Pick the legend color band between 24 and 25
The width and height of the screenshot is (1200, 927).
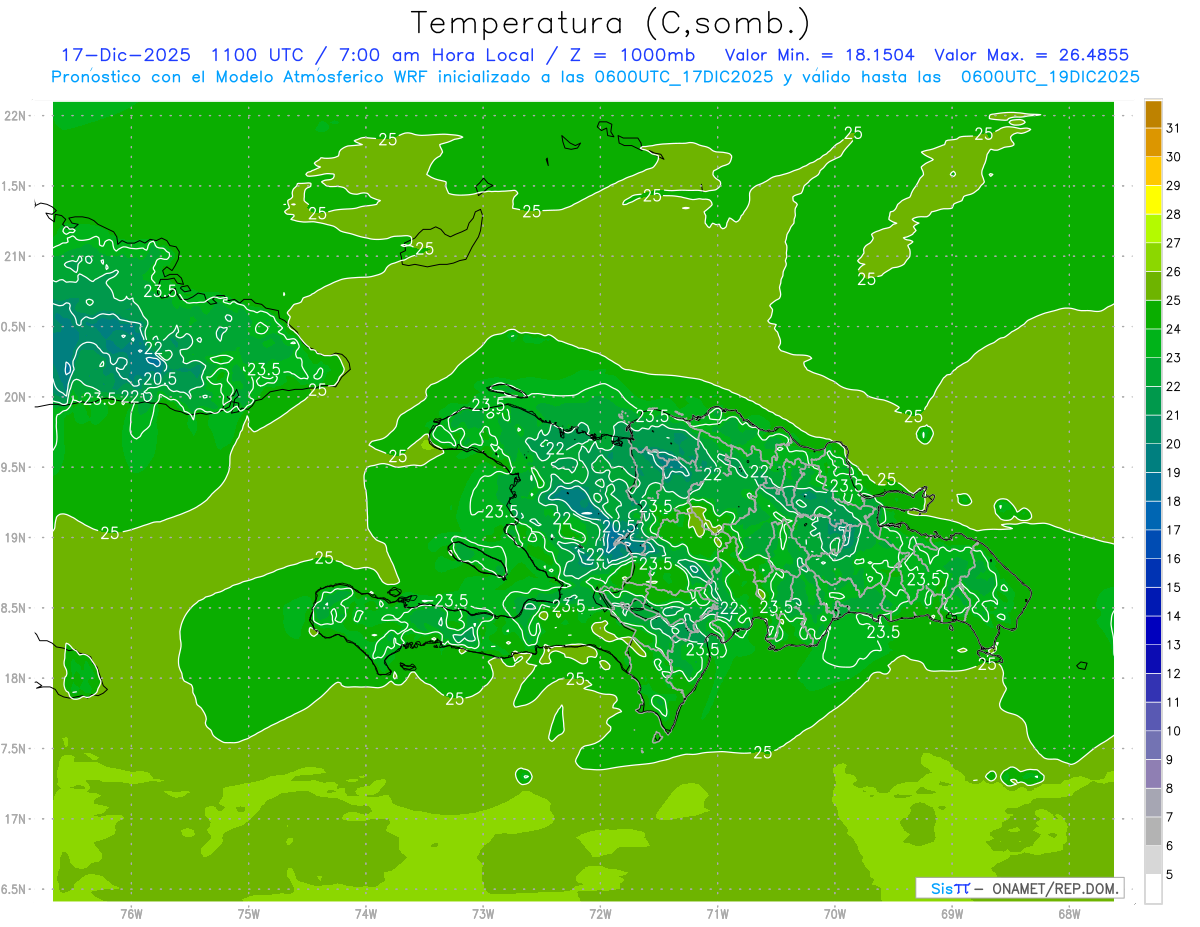coord(1153,315)
